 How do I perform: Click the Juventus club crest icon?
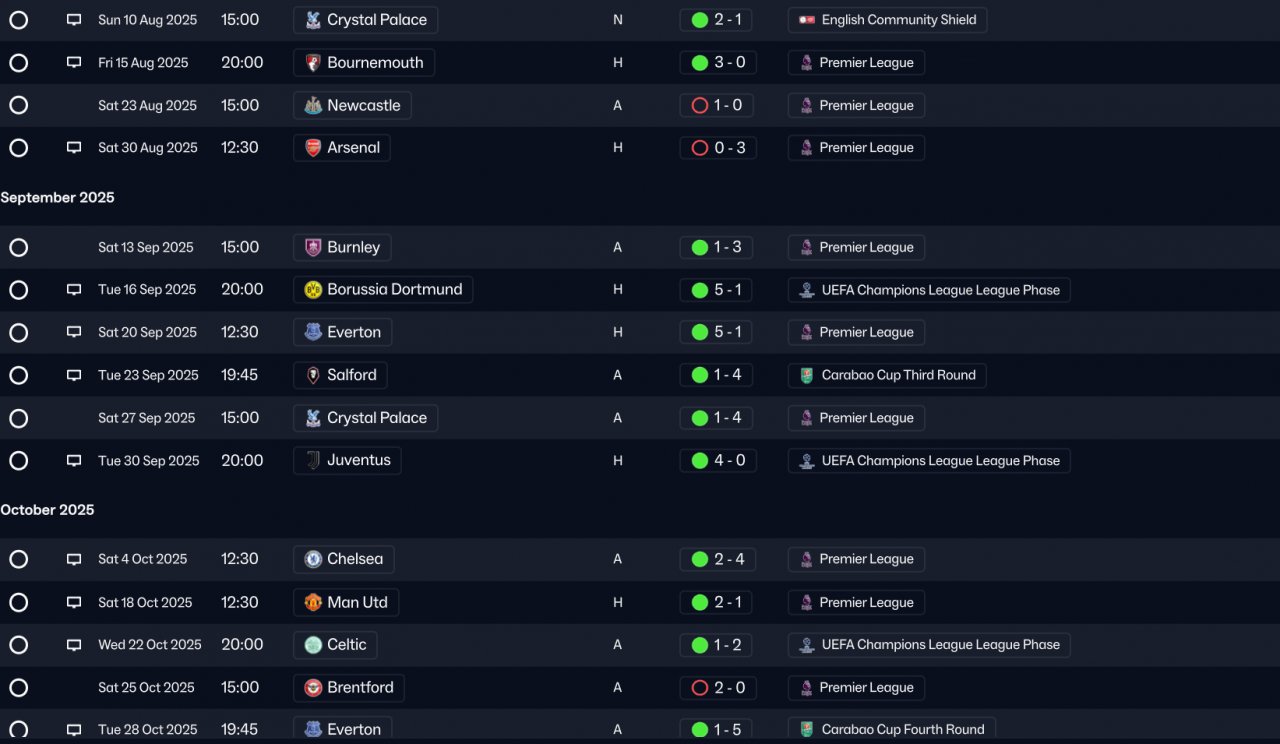tap(313, 461)
